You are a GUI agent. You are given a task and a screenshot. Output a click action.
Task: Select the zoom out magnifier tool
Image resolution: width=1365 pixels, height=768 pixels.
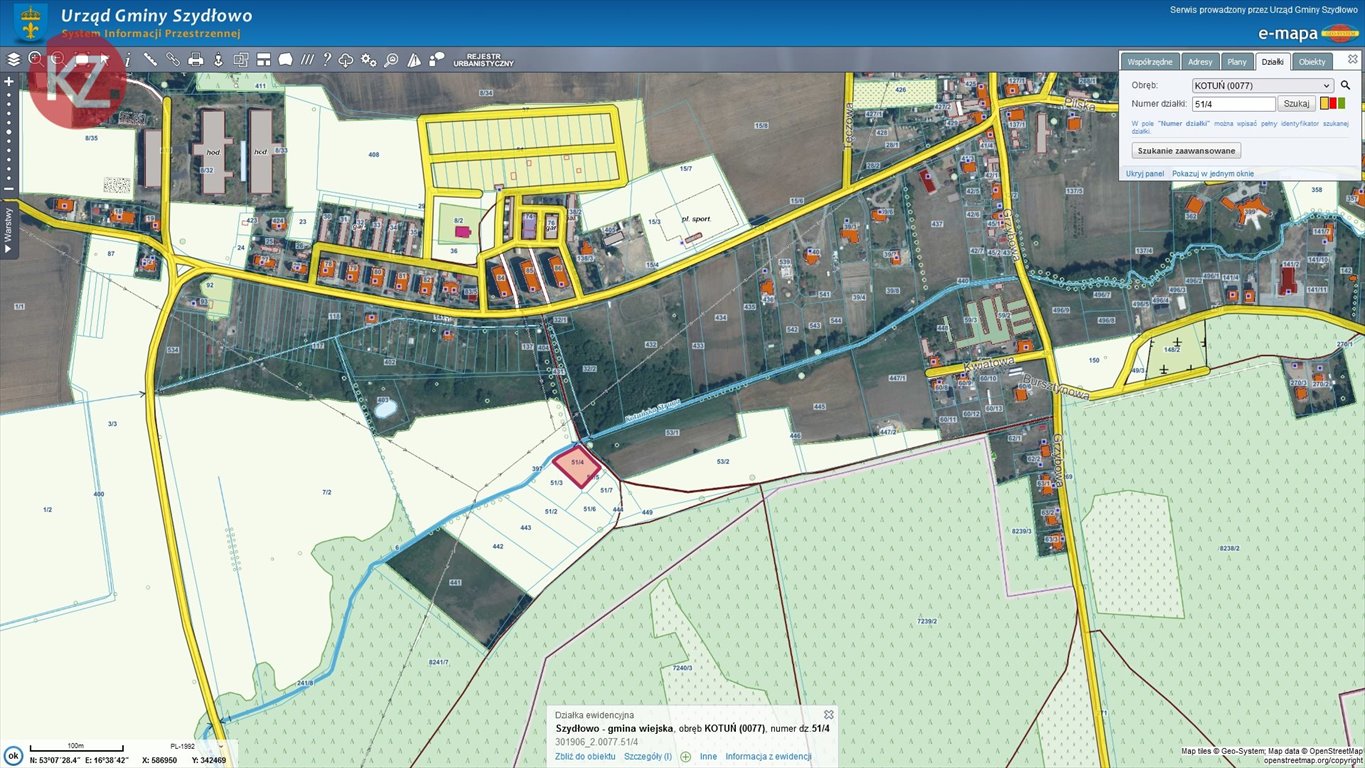(x=58, y=59)
